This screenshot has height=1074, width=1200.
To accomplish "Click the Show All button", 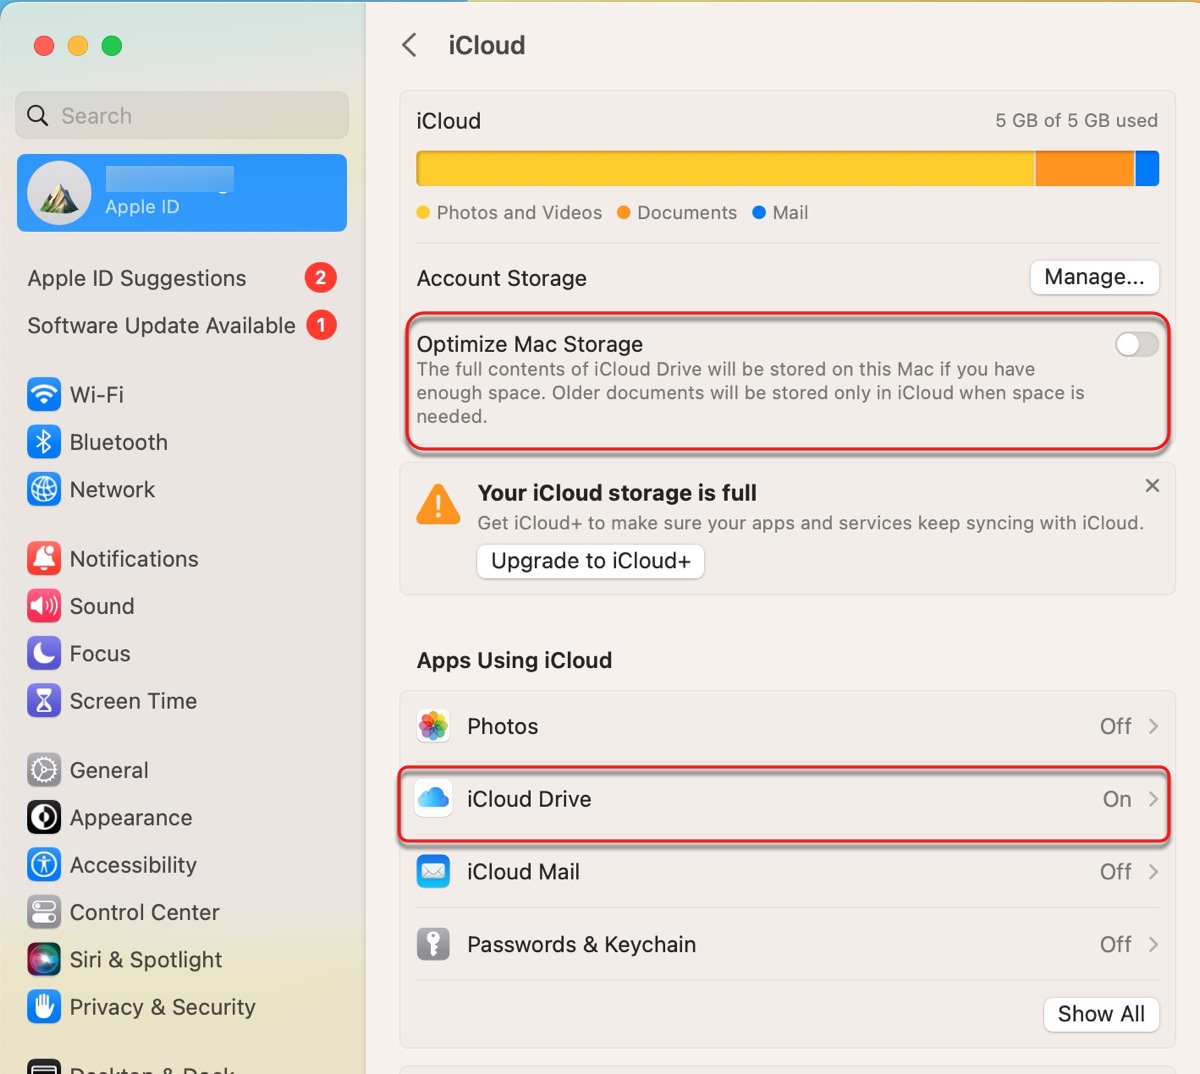I will (1101, 1014).
